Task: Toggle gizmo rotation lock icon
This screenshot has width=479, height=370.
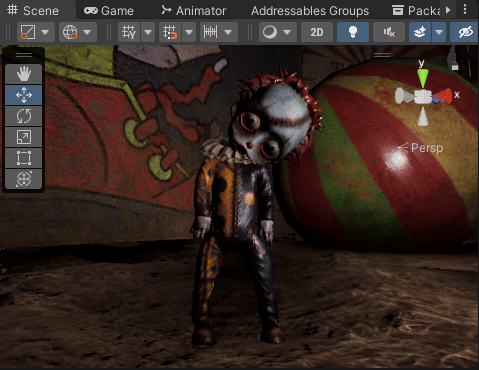Action: pyautogui.click(x=455, y=66)
